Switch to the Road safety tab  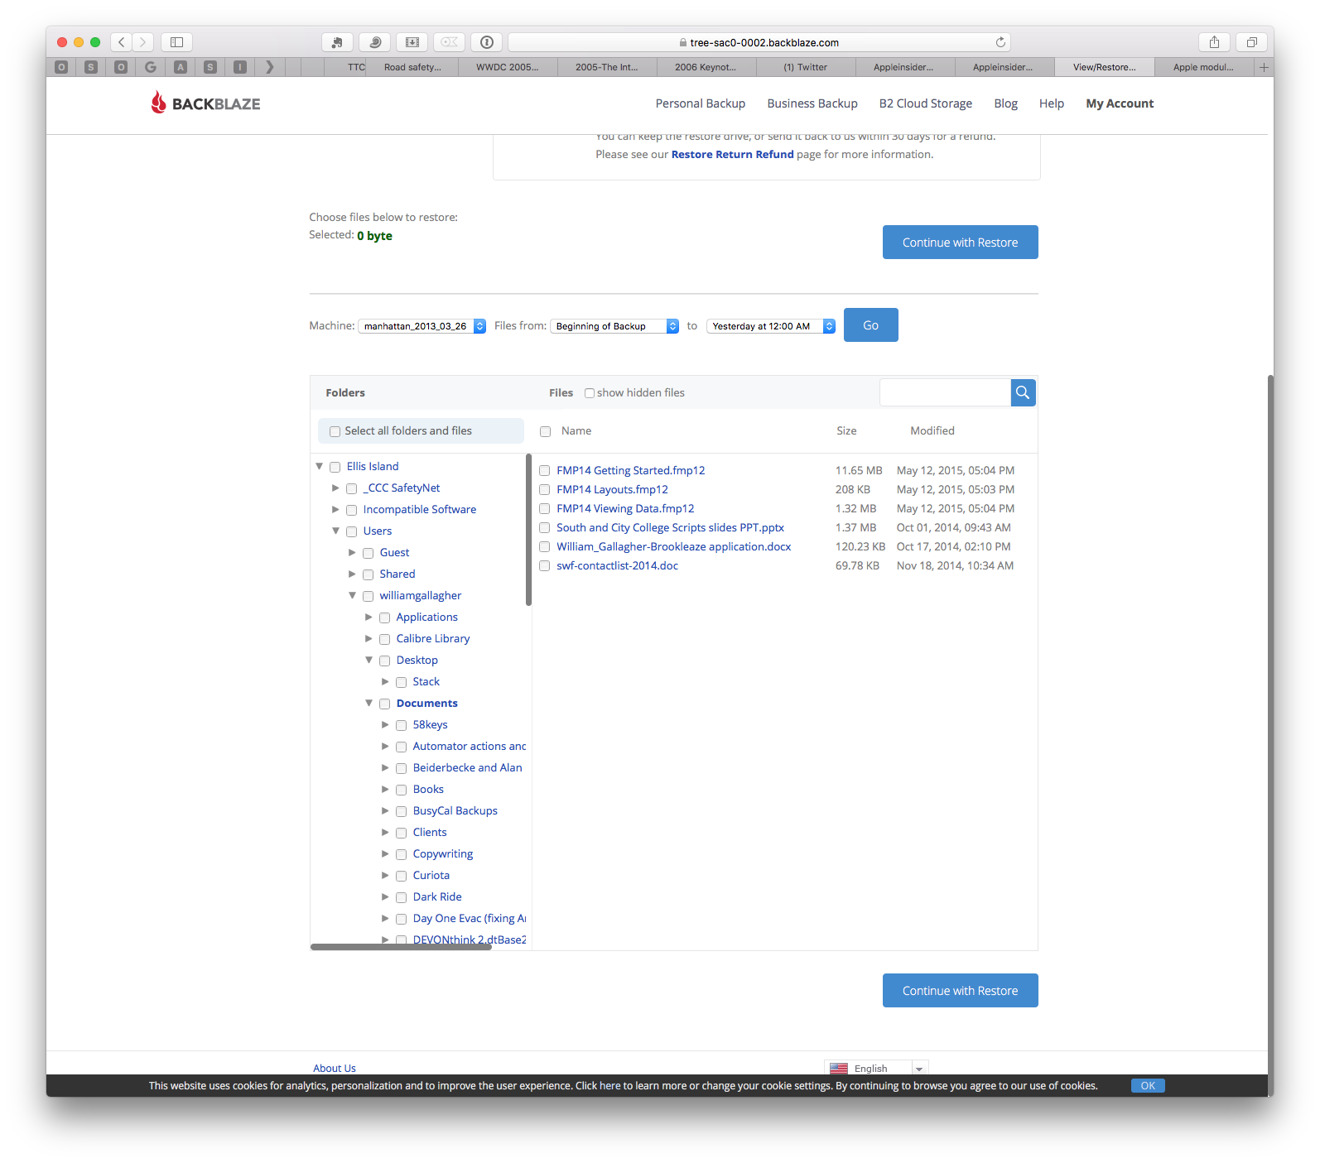click(412, 67)
